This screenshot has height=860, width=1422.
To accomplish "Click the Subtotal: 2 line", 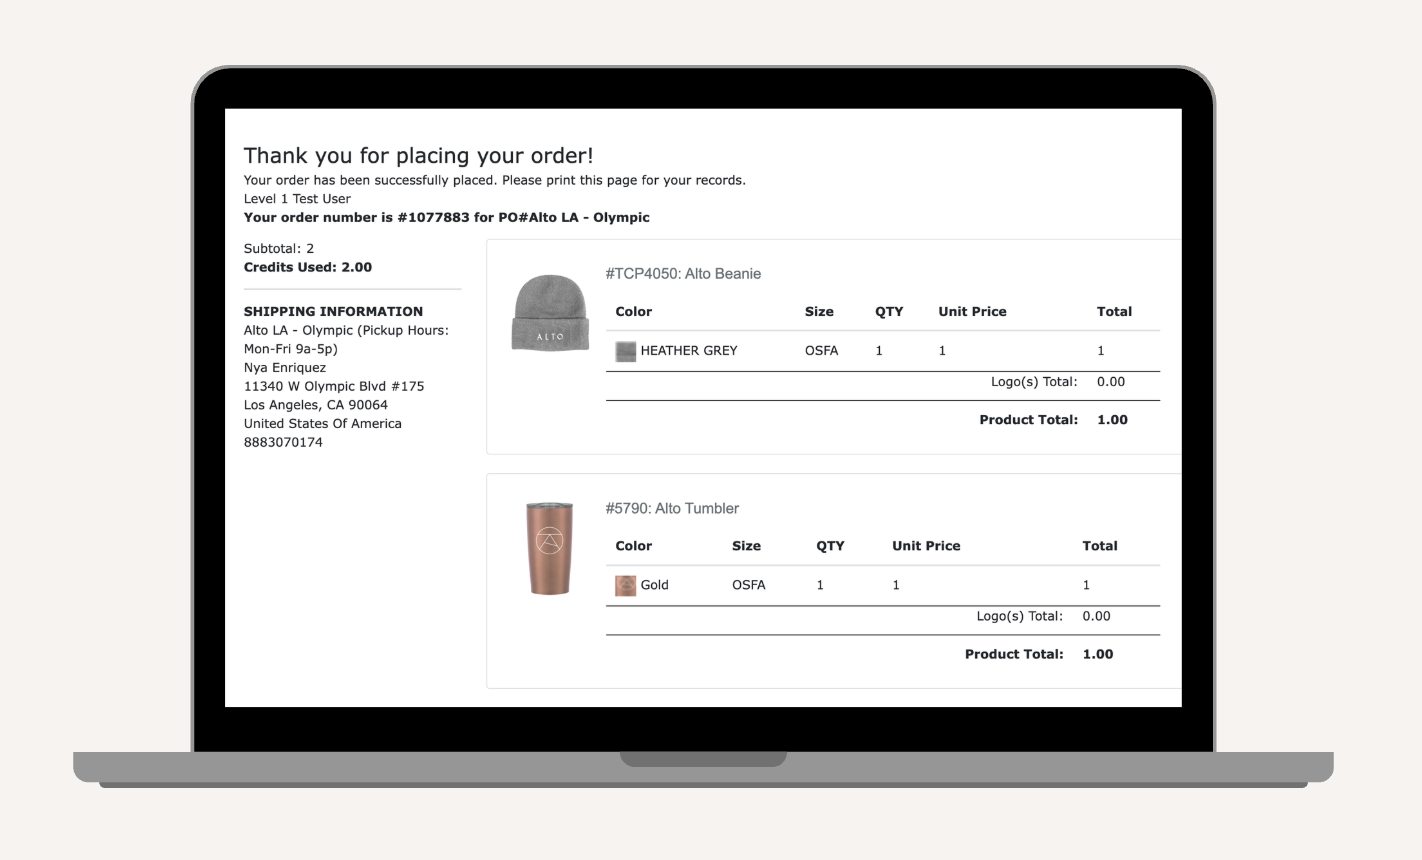I will (278, 248).
